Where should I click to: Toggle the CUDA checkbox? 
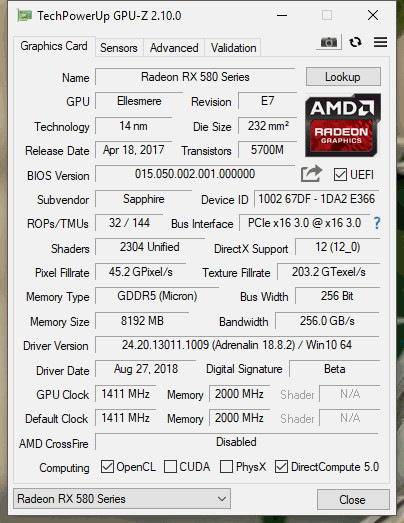(x=170, y=467)
